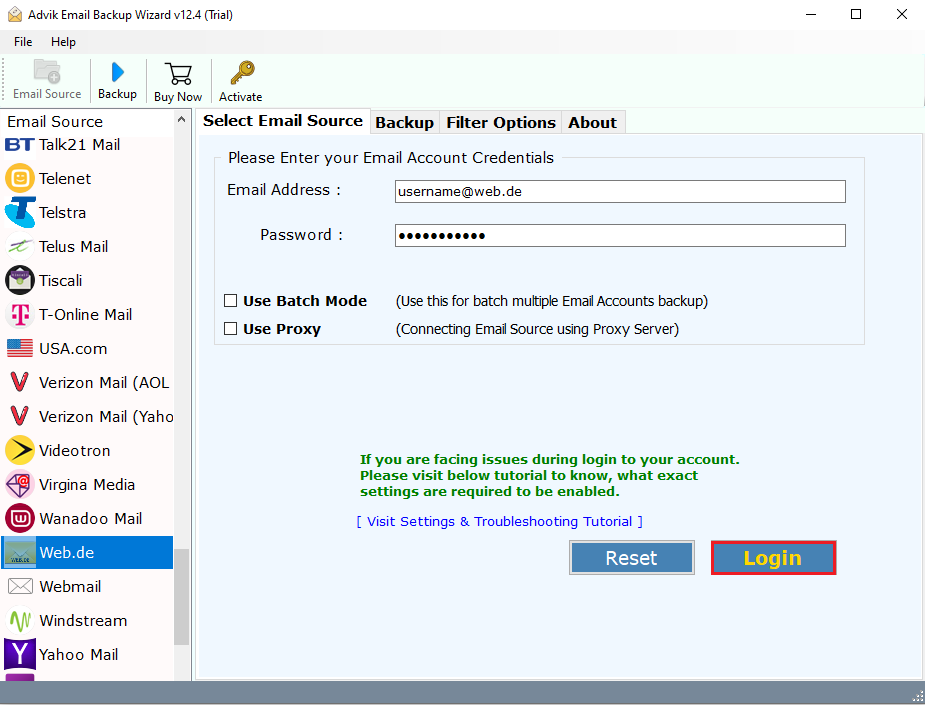925x705 pixels.
Task: Pick the Yahoo Mail Y icon
Action: pyautogui.click(x=19, y=654)
